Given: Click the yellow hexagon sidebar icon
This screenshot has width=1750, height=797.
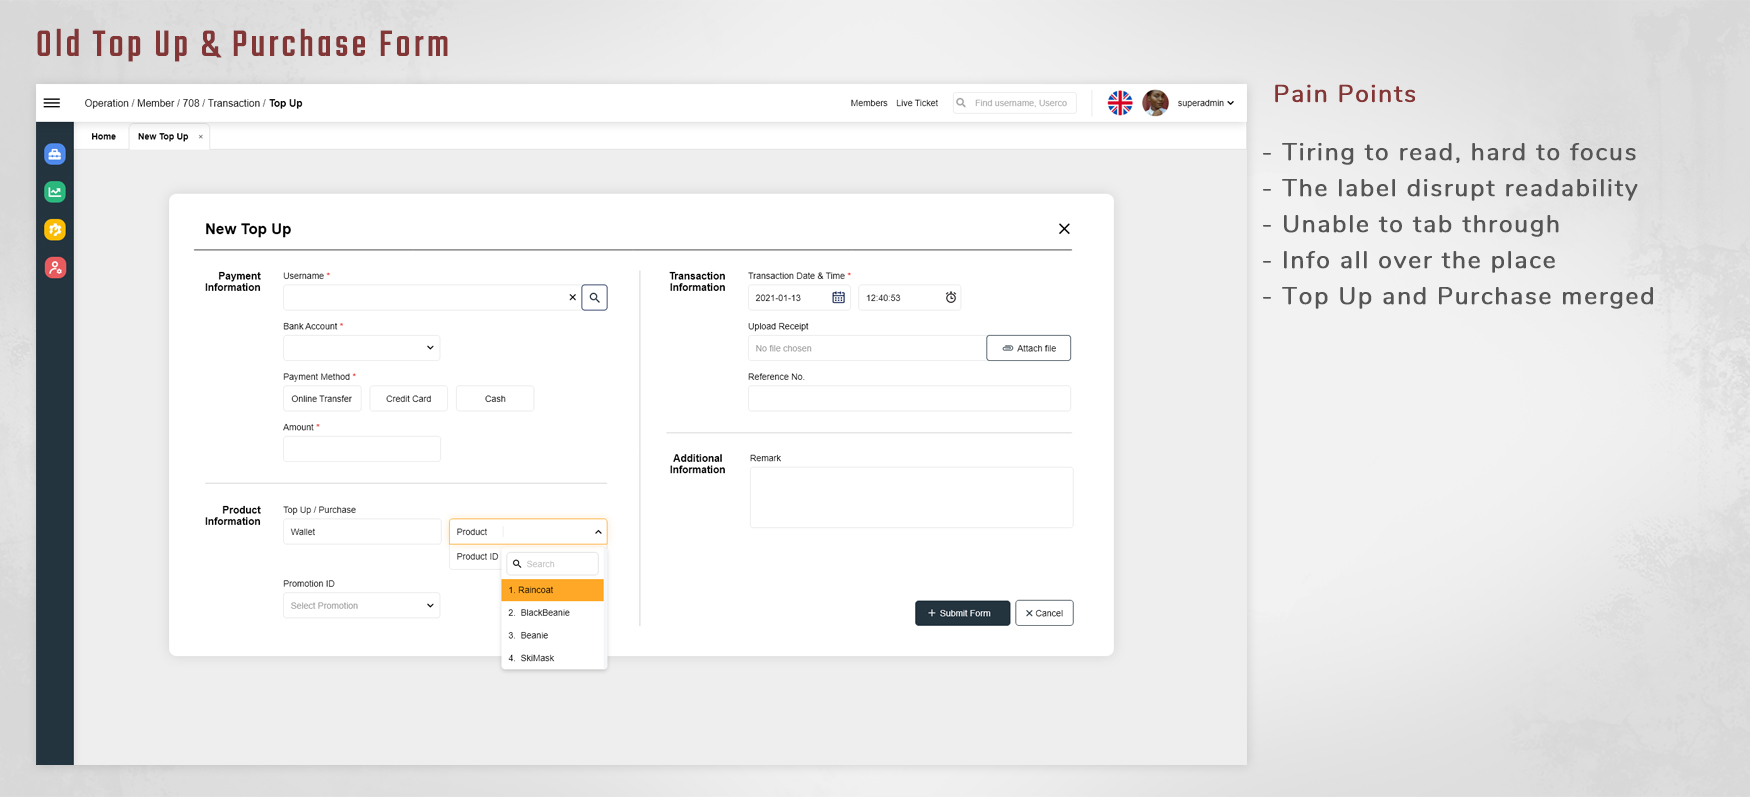Looking at the screenshot, I should 55,230.
